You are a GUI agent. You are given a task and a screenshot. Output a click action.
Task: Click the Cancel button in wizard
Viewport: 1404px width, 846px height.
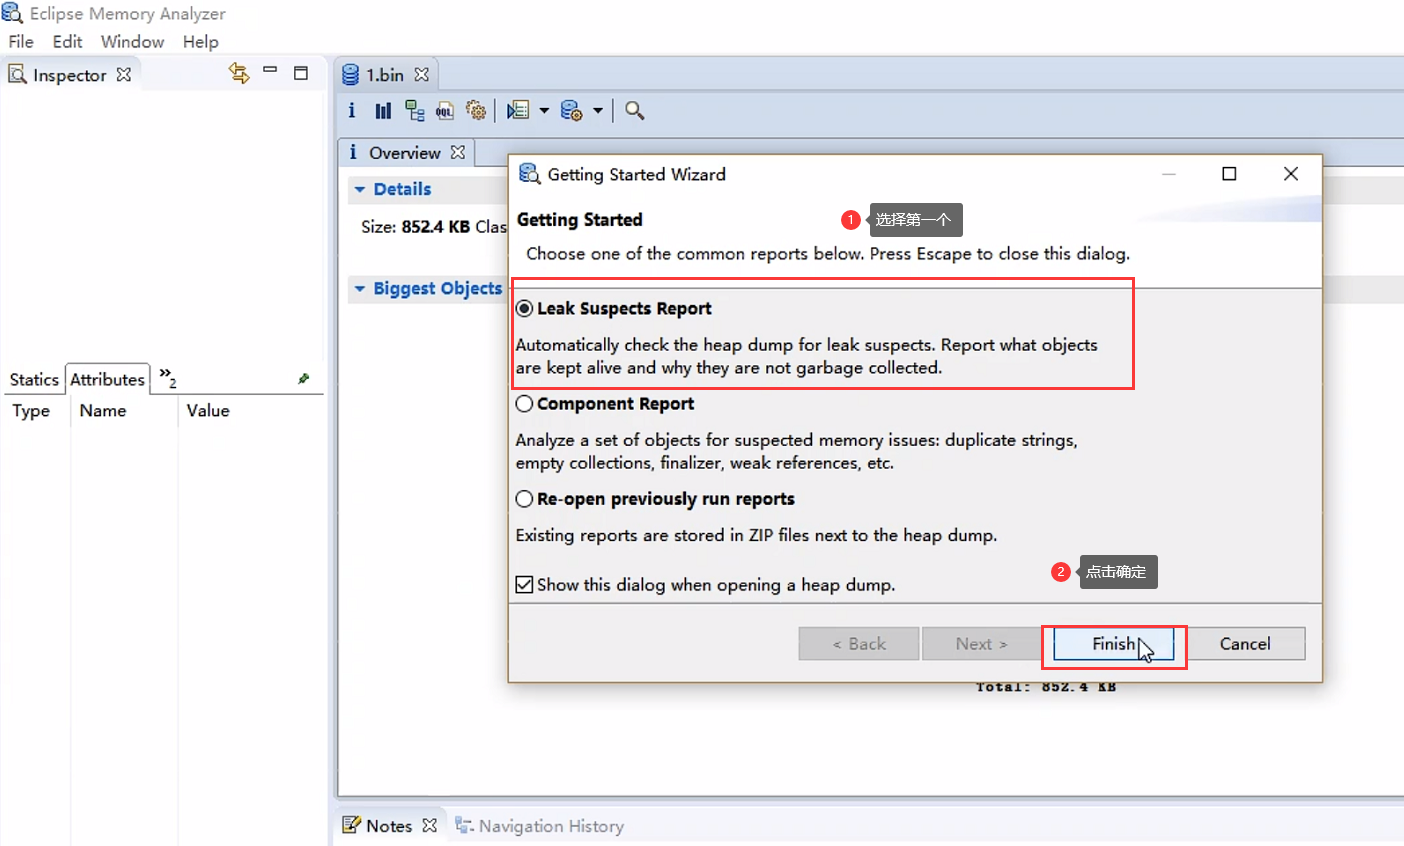[1245, 644]
